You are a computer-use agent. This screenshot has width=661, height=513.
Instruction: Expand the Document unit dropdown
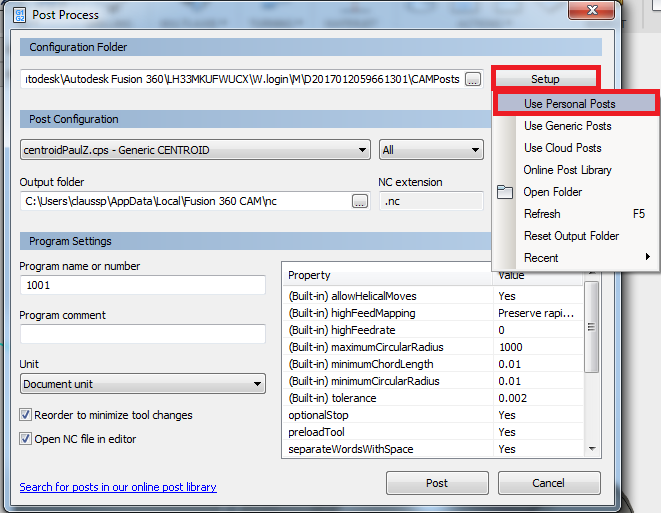click(x=142, y=384)
